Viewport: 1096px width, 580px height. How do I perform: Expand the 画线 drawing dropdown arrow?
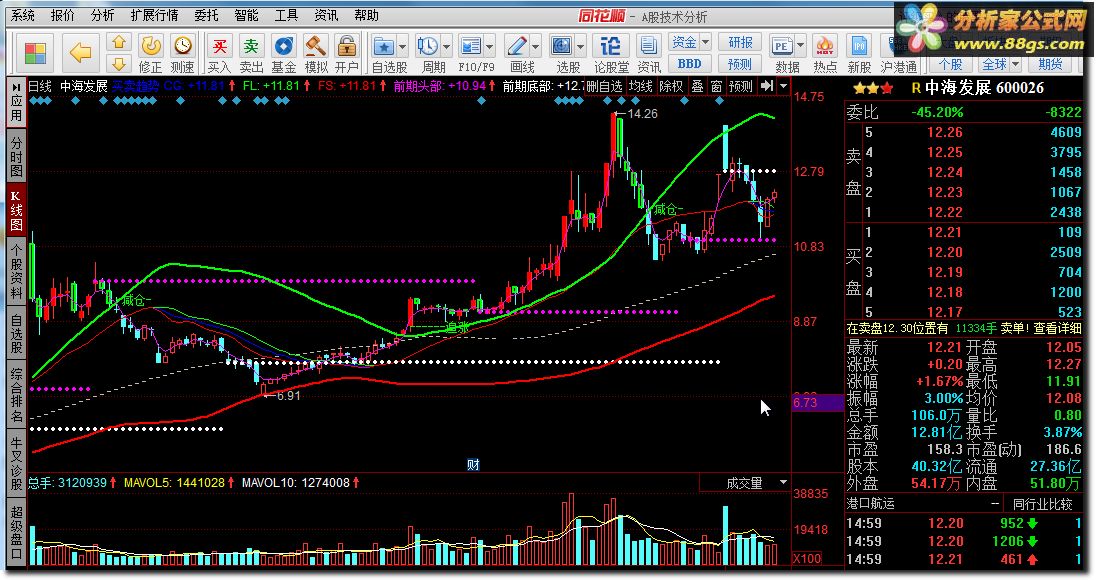[x=535, y=47]
